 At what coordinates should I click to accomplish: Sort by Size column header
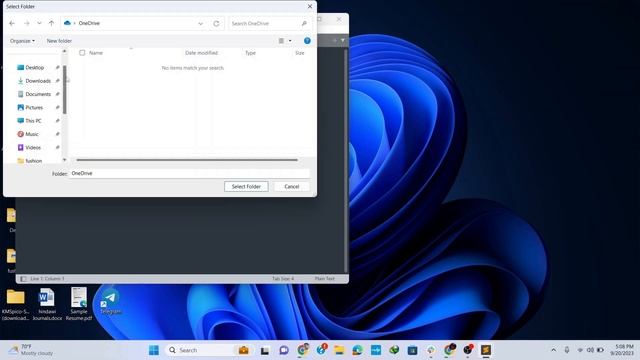pos(300,53)
